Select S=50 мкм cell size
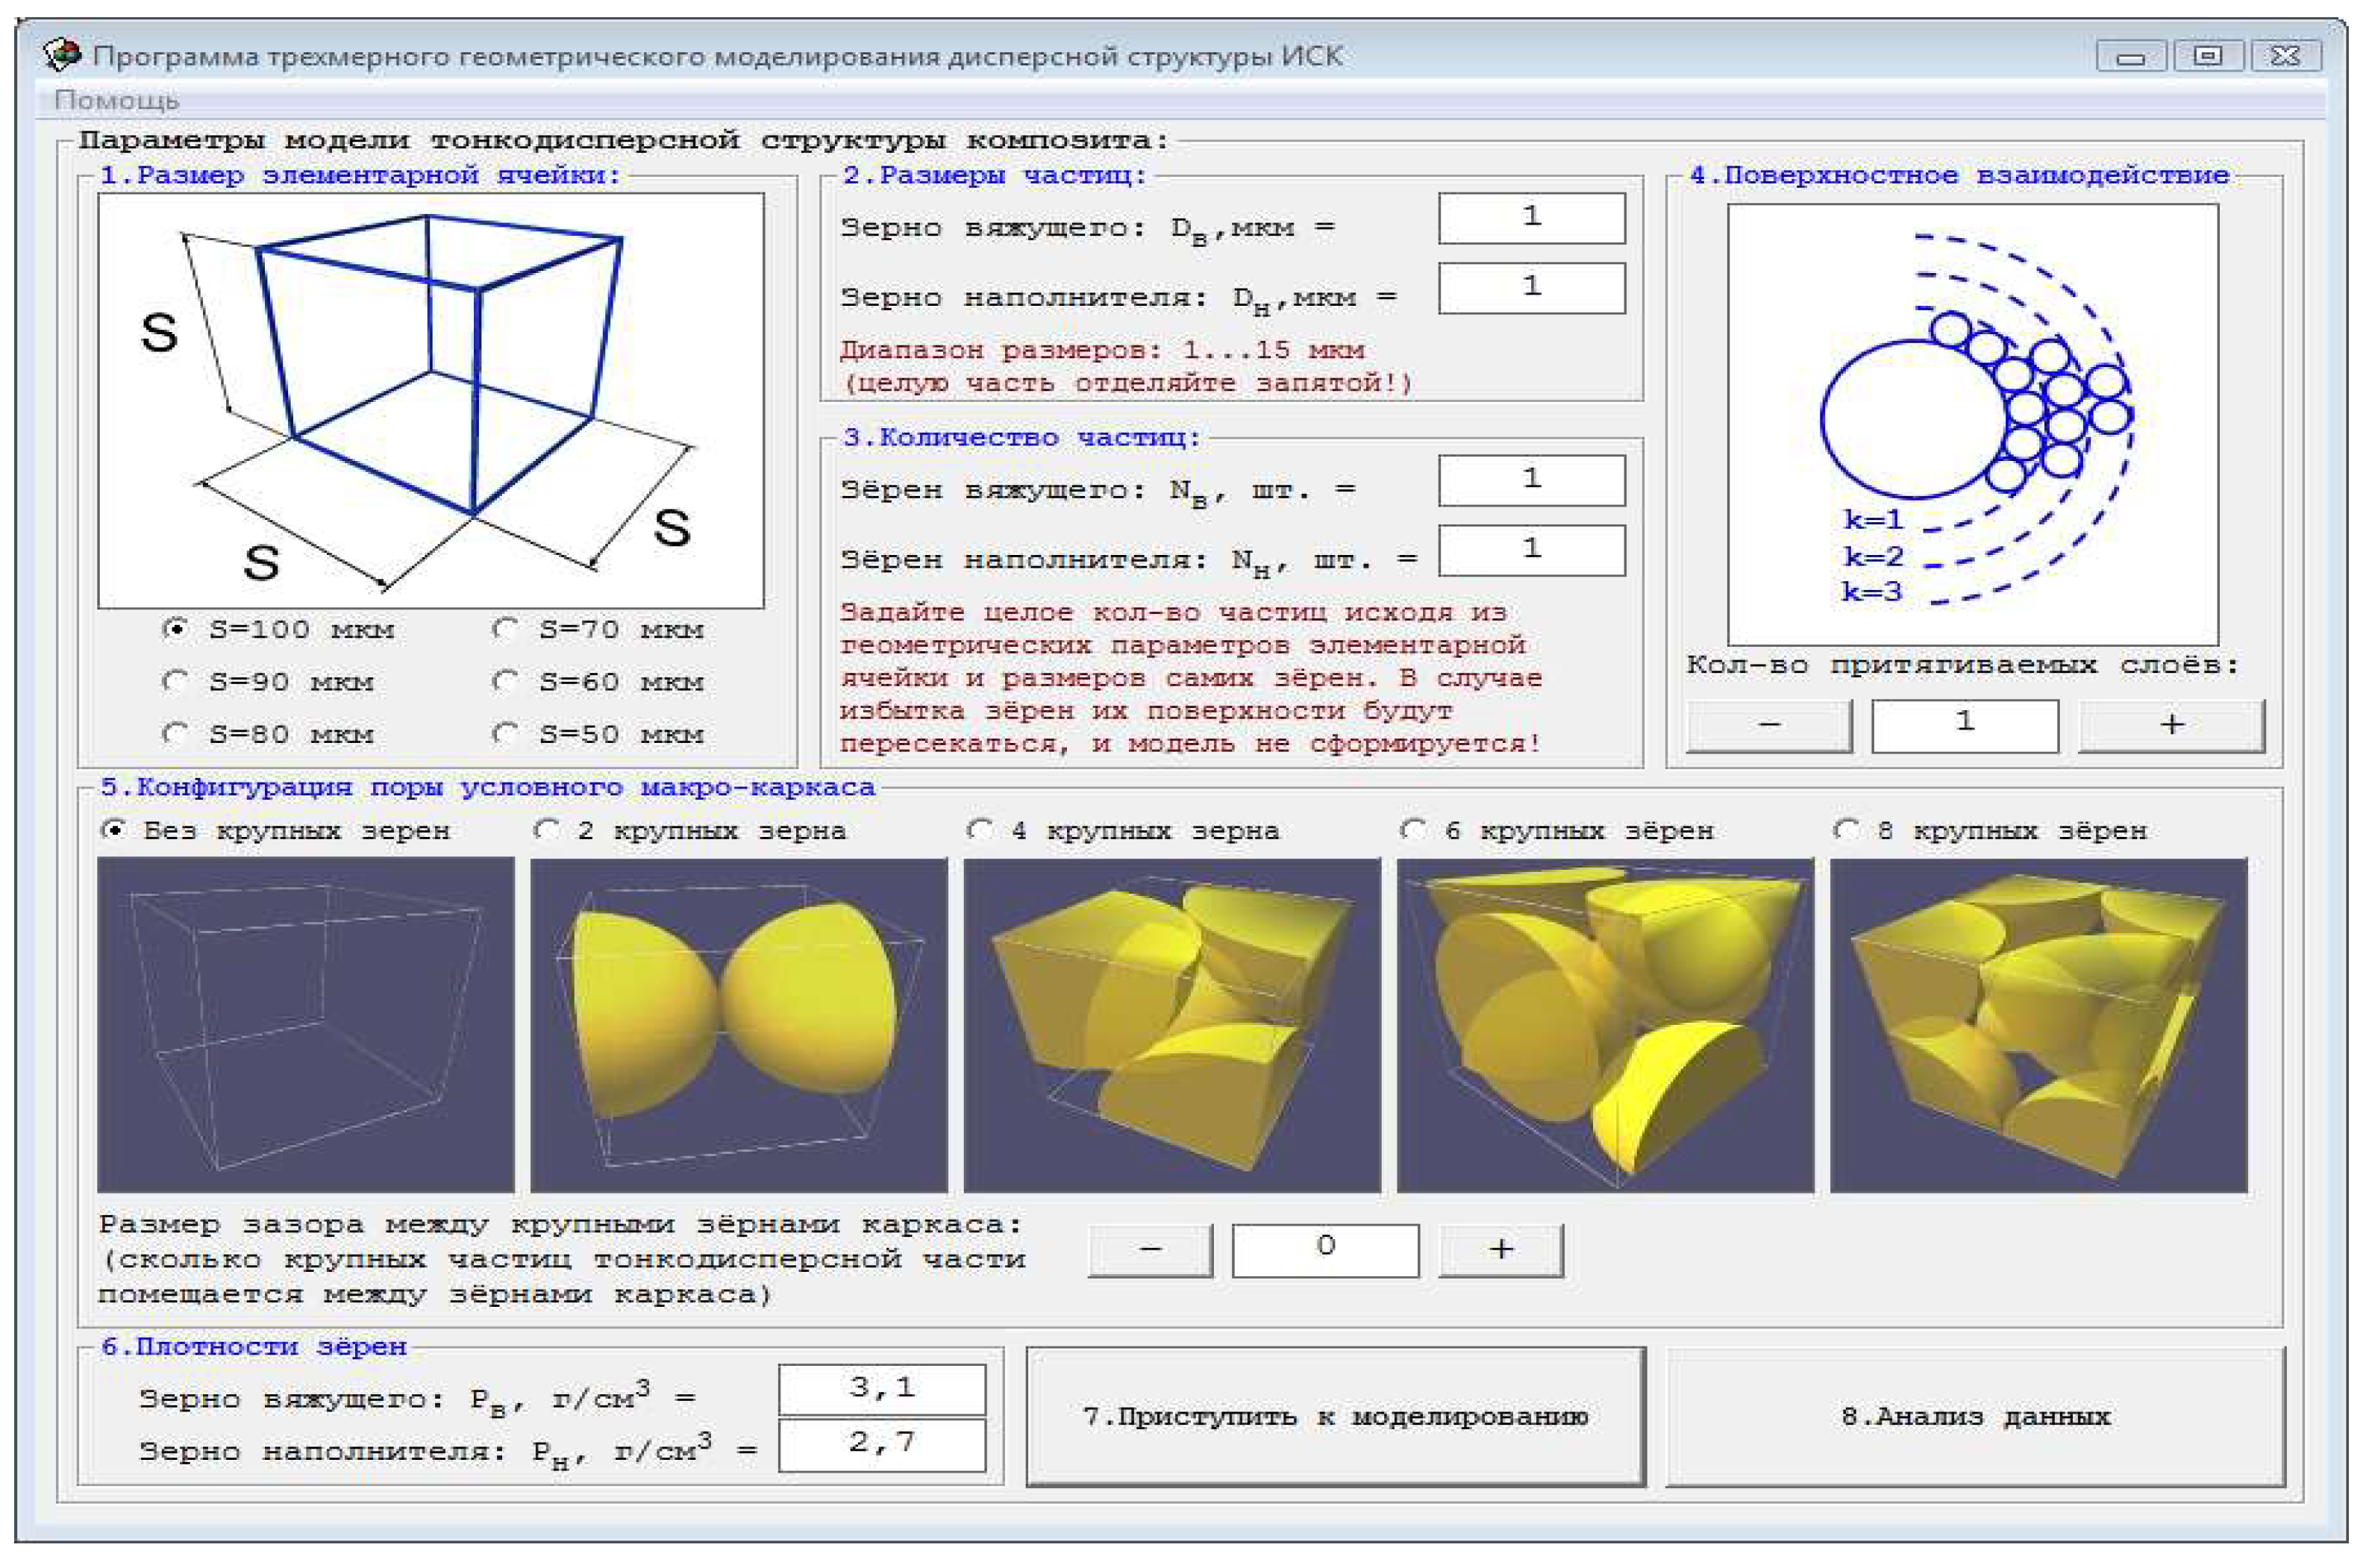The image size is (2366, 1568). coord(598,734)
